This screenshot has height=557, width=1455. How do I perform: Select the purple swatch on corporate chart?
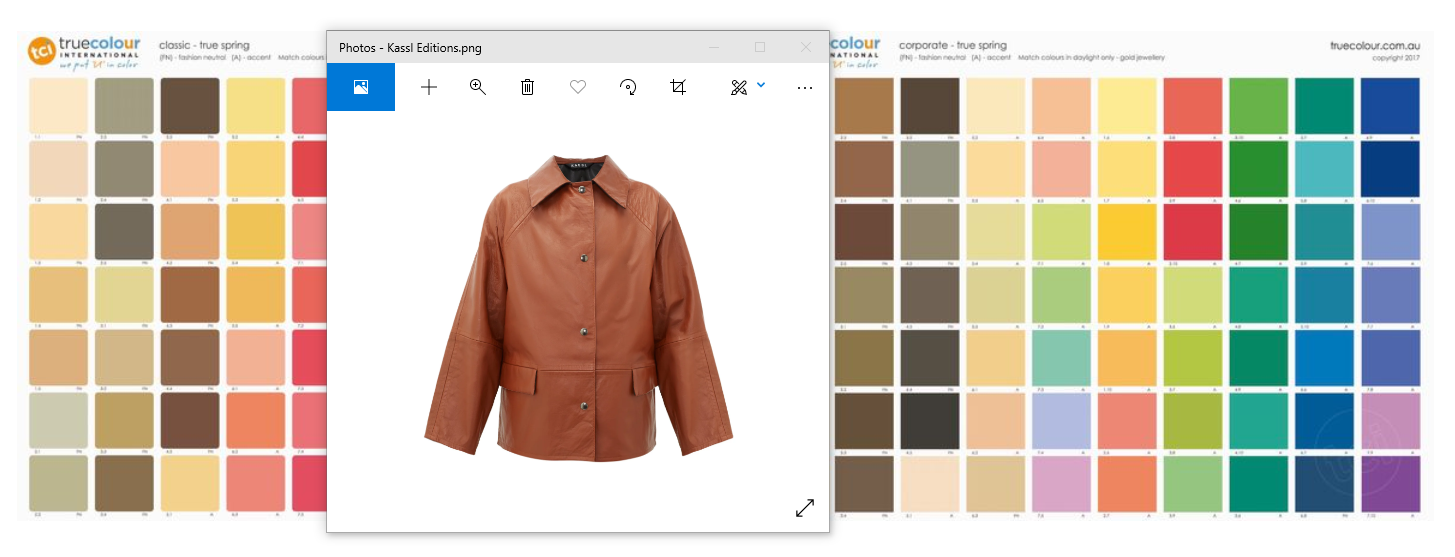pyautogui.click(x=1390, y=484)
